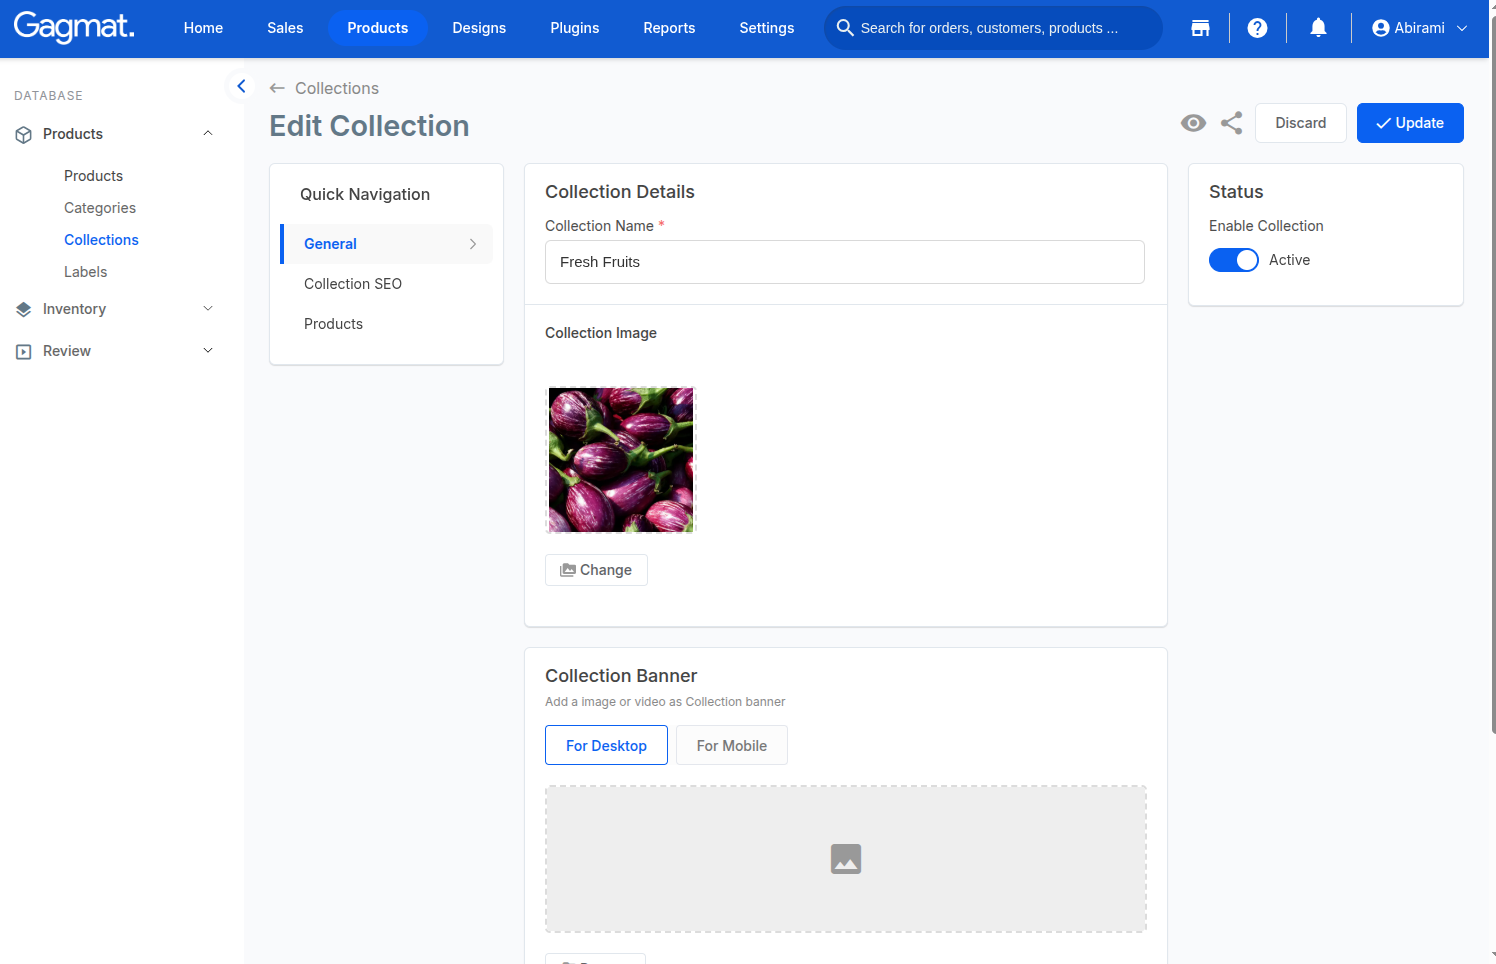Click the eggplant collection image thumbnail
The height and width of the screenshot is (964, 1496).
tap(621, 460)
